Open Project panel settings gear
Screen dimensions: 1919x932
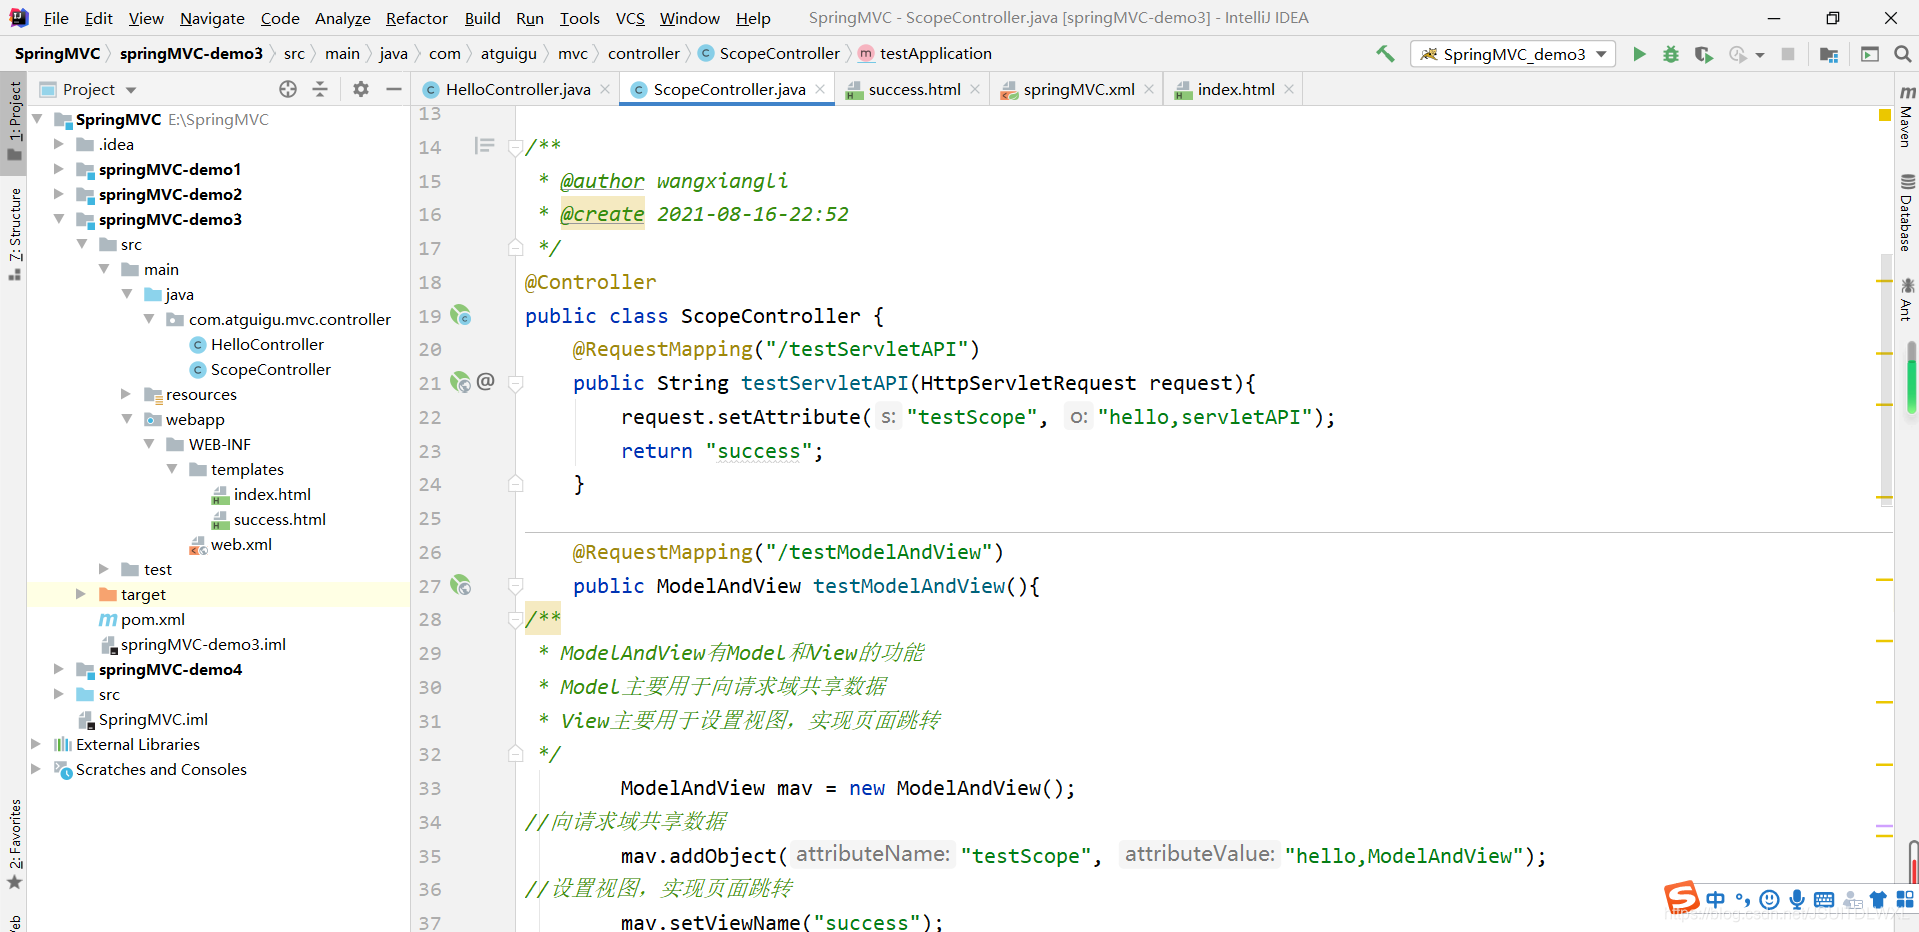[361, 89]
